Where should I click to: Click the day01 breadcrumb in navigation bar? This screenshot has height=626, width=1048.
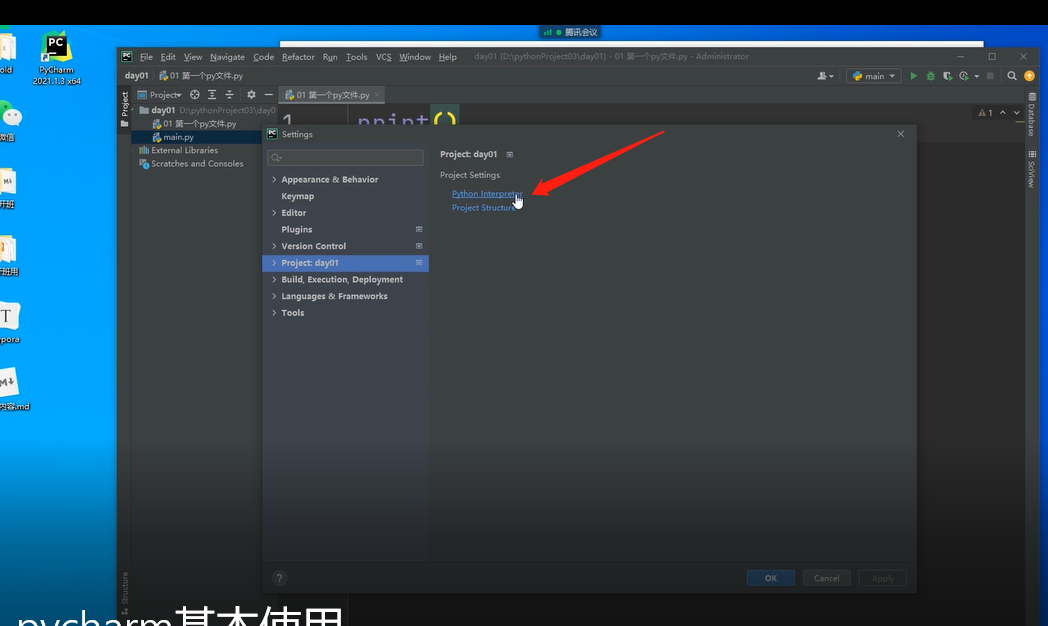(x=136, y=76)
